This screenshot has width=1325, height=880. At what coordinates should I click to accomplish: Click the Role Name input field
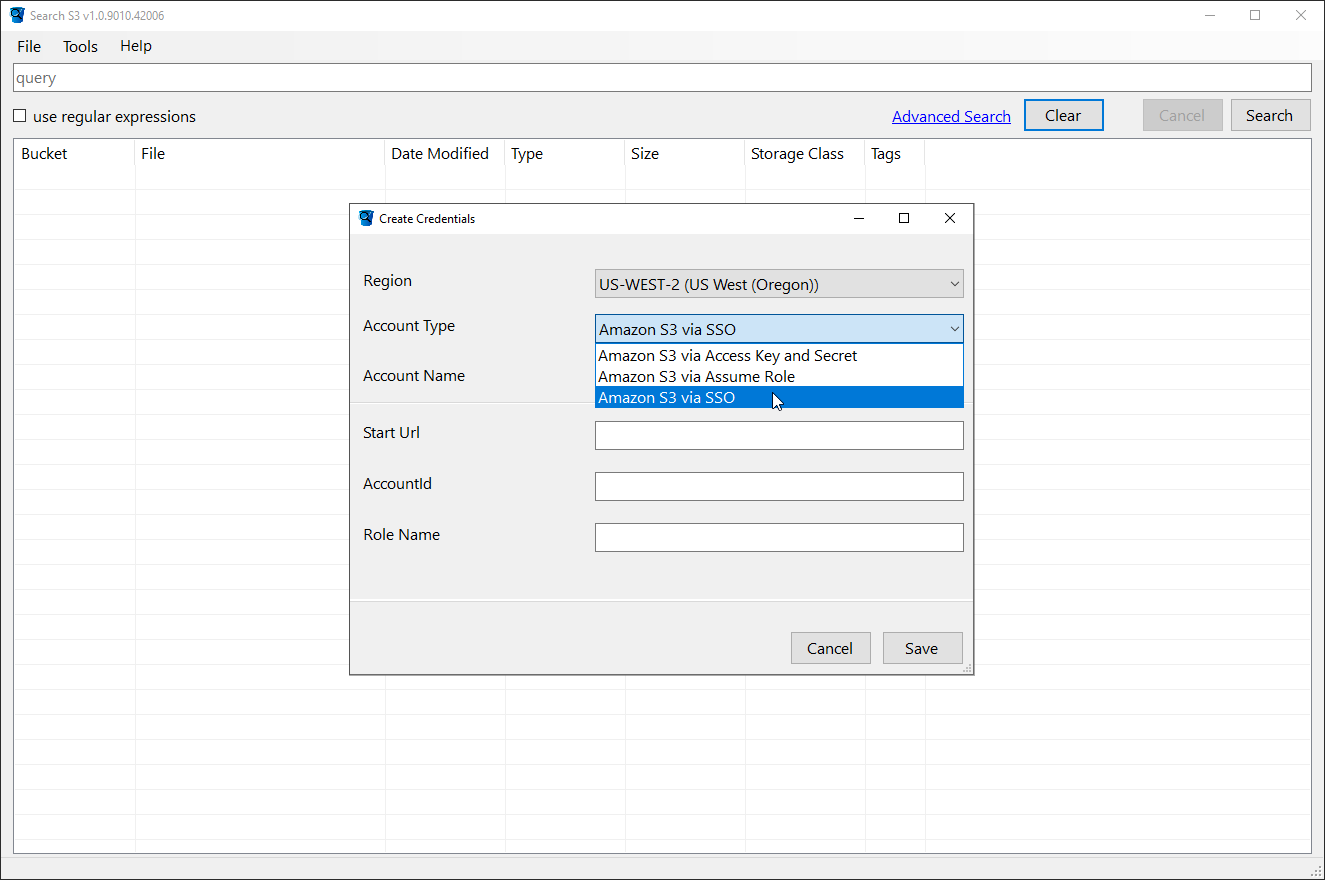click(779, 538)
